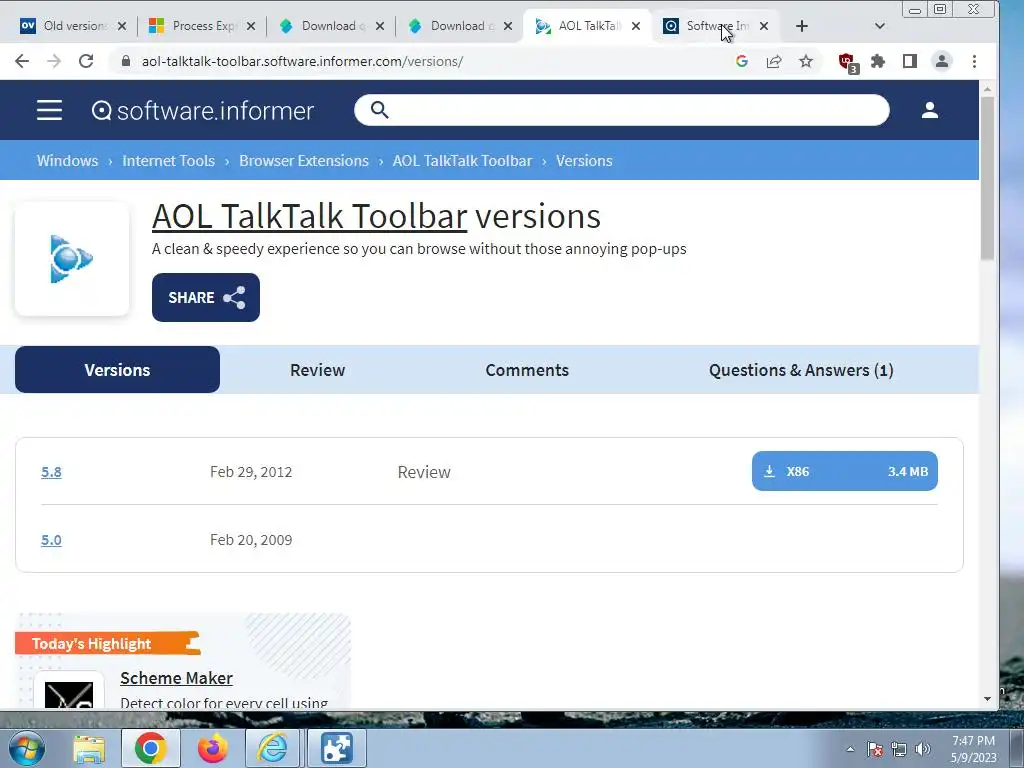1024x768 pixels.
Task: Launch Internet Explorer from the taskbar
Action: 272,748
